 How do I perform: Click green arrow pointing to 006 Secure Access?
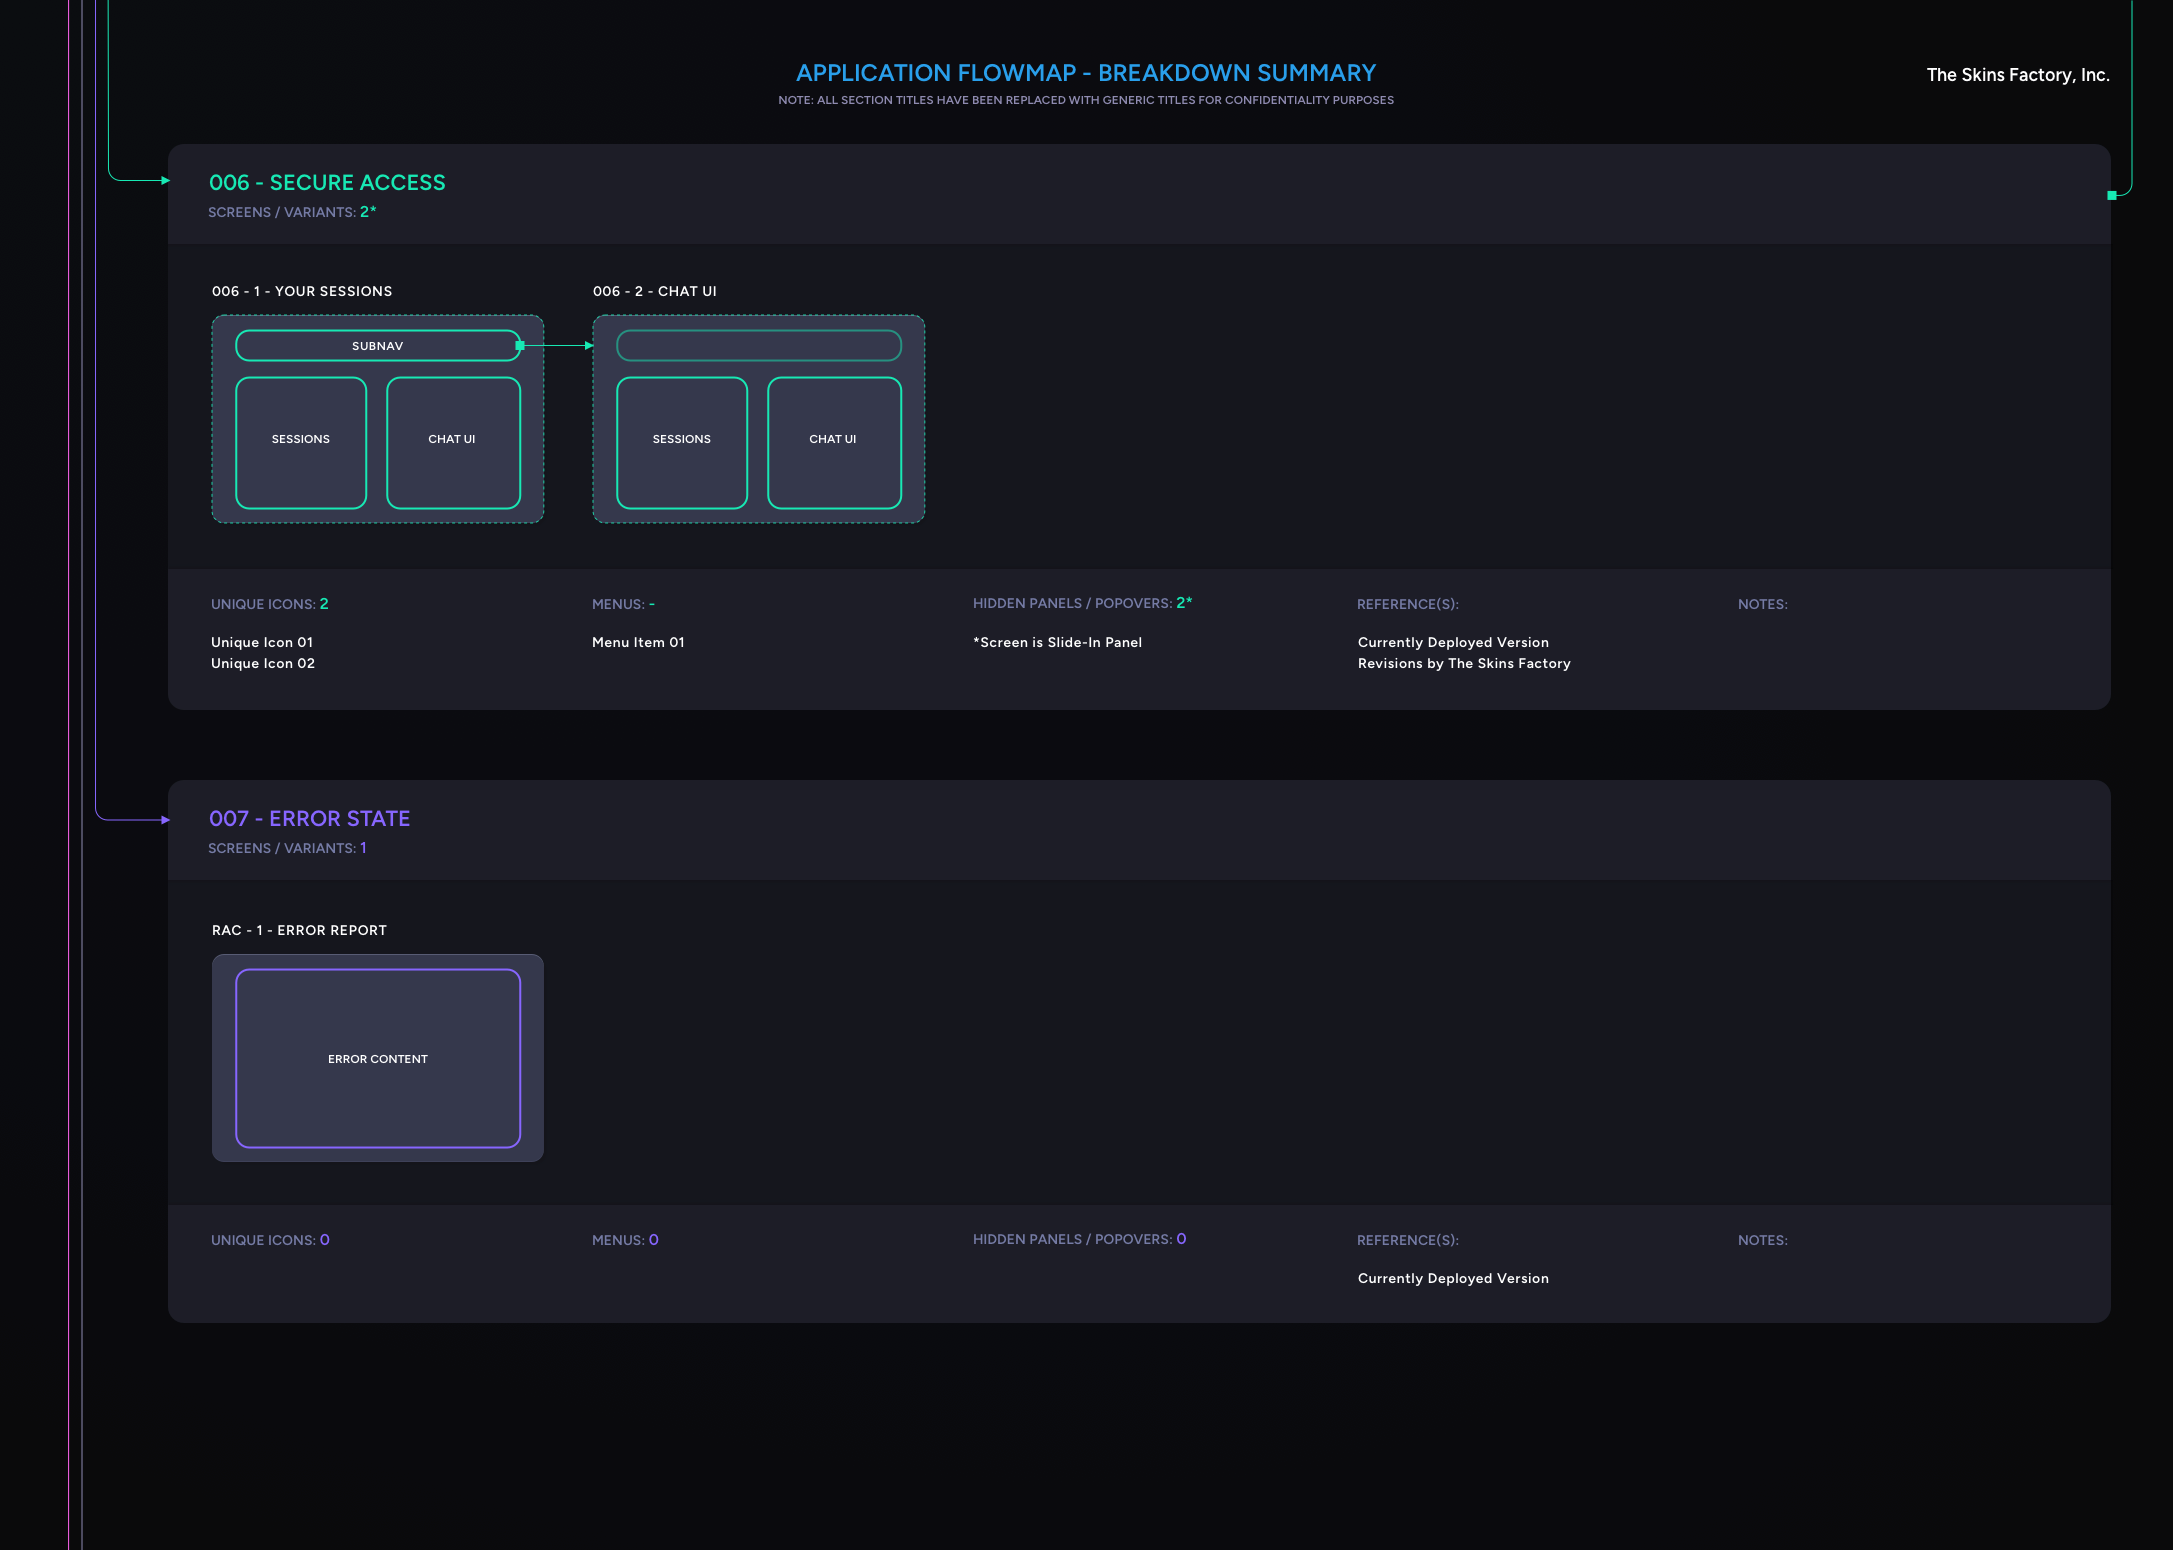(x=165, y=181)
